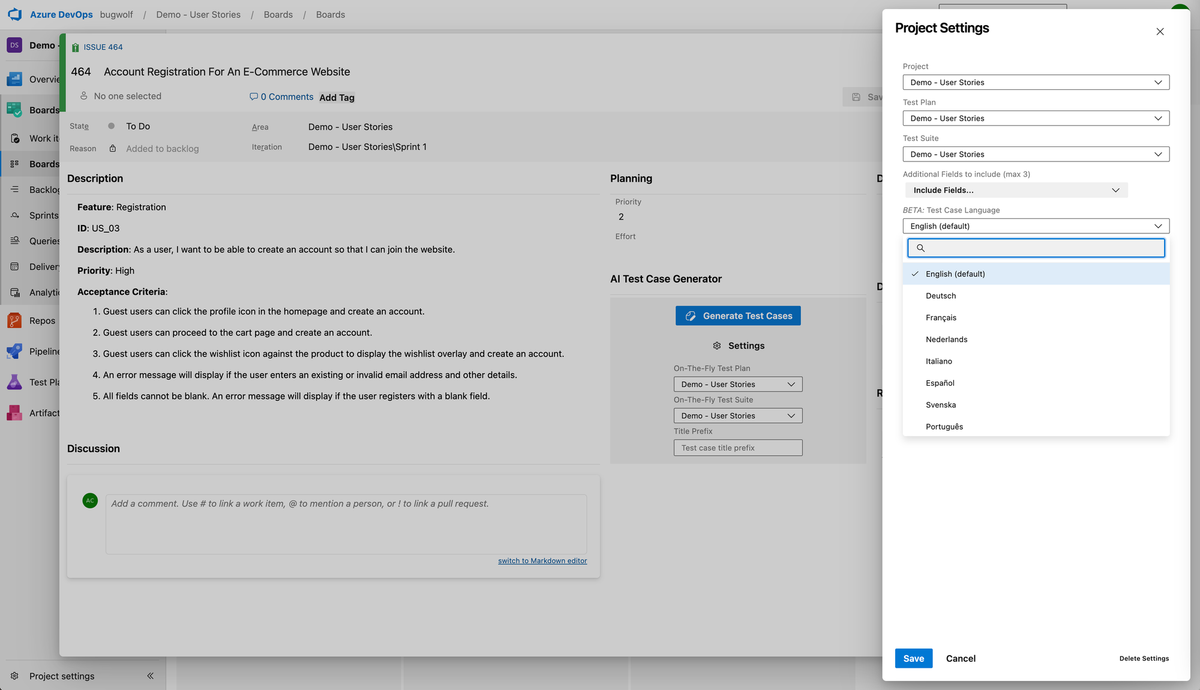The height and width of the screenshot is (690, 1200).
Task: Navigate to bugwolf via the breadcrumb
Action: tap(117, 14)
